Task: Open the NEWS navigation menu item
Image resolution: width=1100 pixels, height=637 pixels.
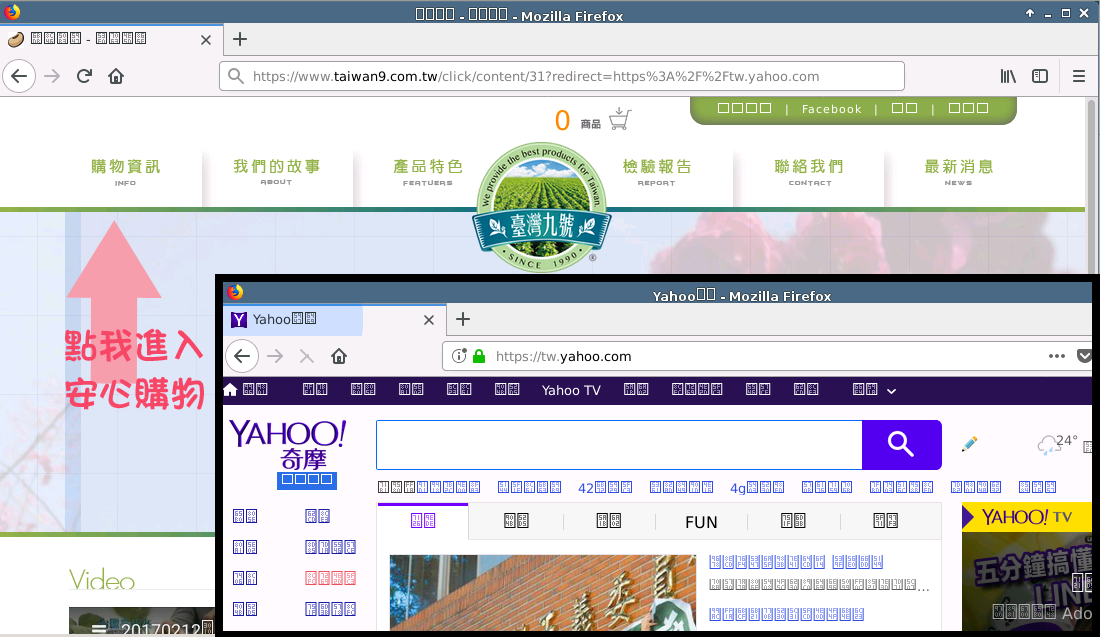Action: pyautogui.click(x=958, y=173)
